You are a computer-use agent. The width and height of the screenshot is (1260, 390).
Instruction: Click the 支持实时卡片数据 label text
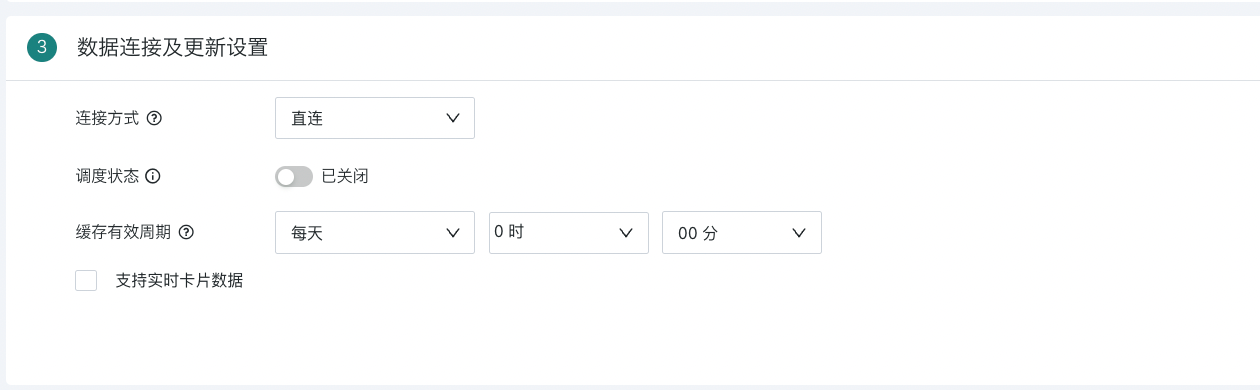[180, 281]
